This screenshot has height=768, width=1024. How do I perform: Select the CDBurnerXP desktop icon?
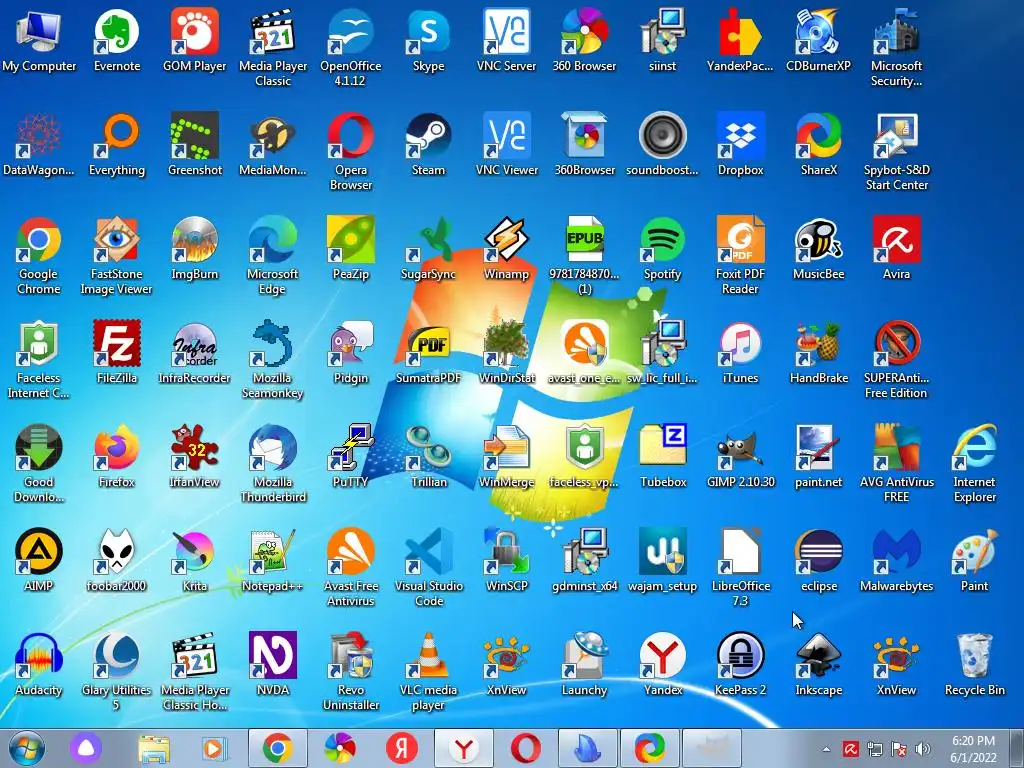pos(818,40)
